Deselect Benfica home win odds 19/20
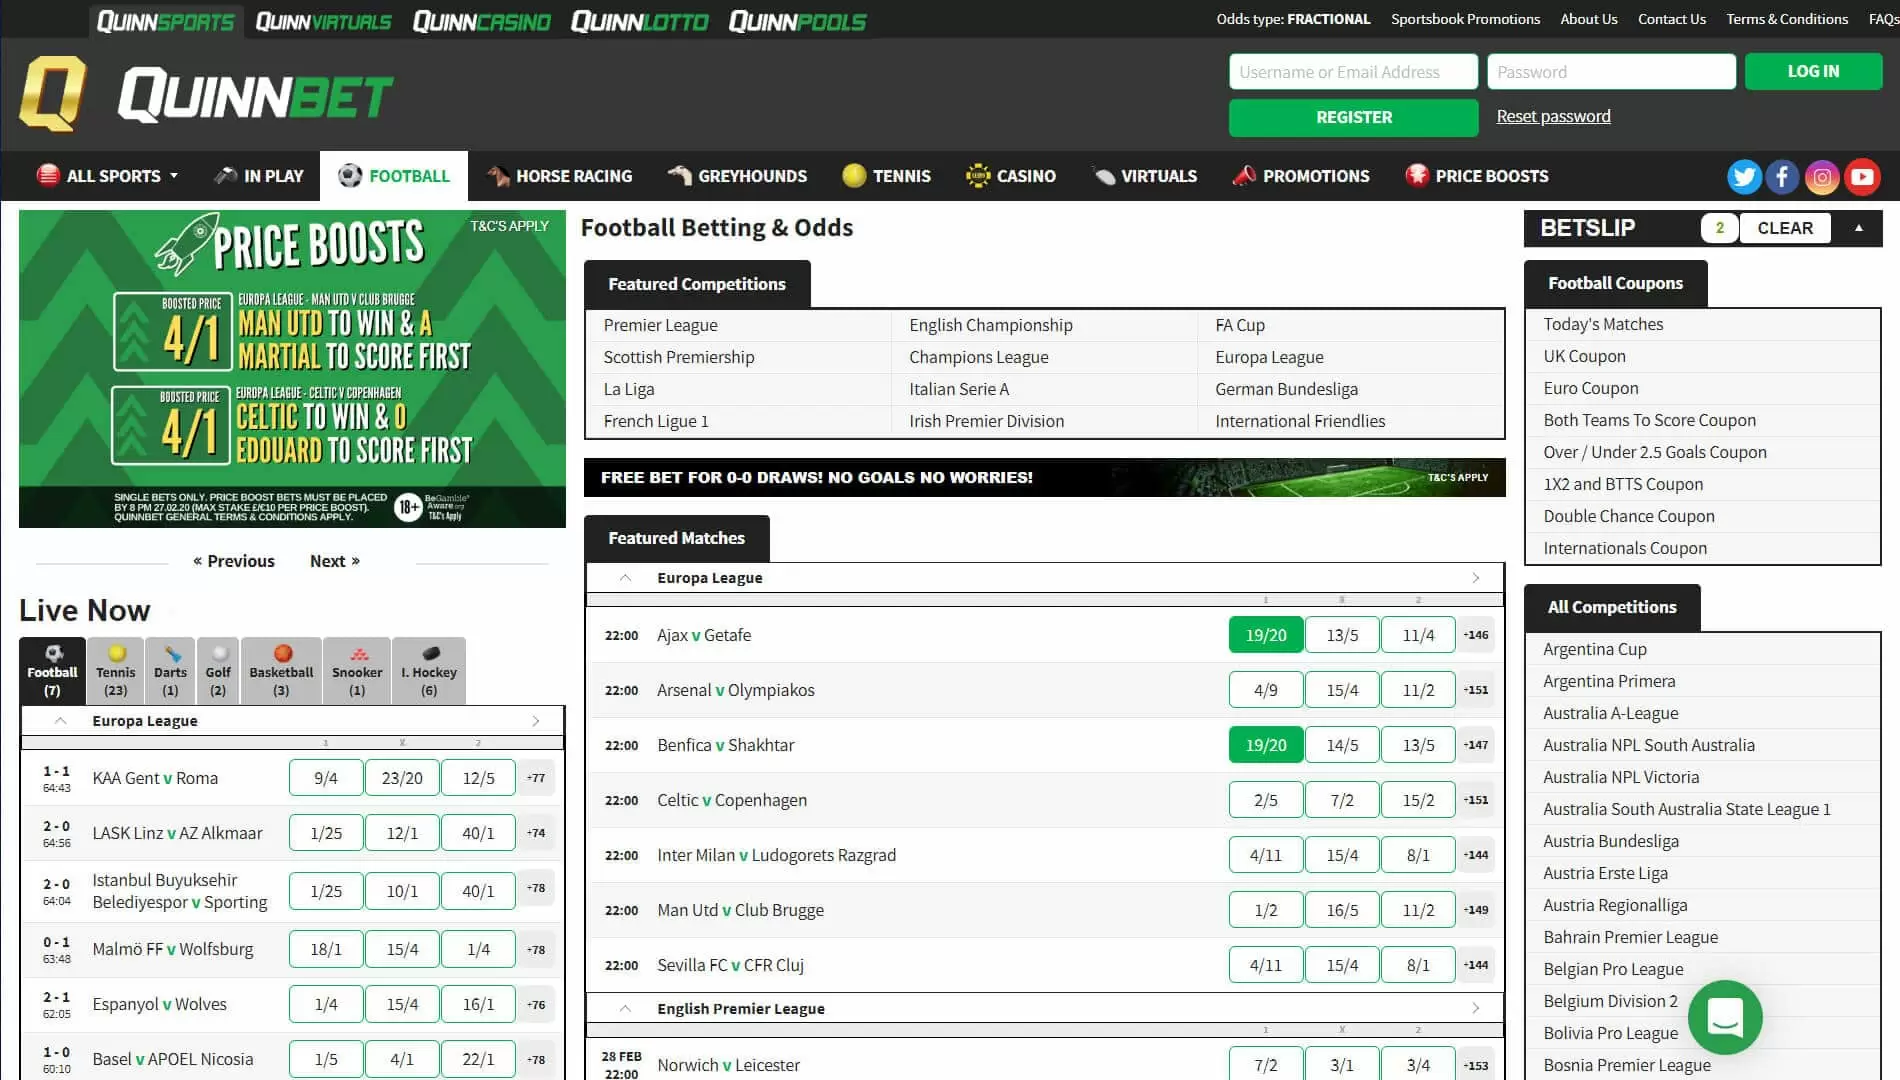This screenshot has width=1900, height=1080. 1265,745
